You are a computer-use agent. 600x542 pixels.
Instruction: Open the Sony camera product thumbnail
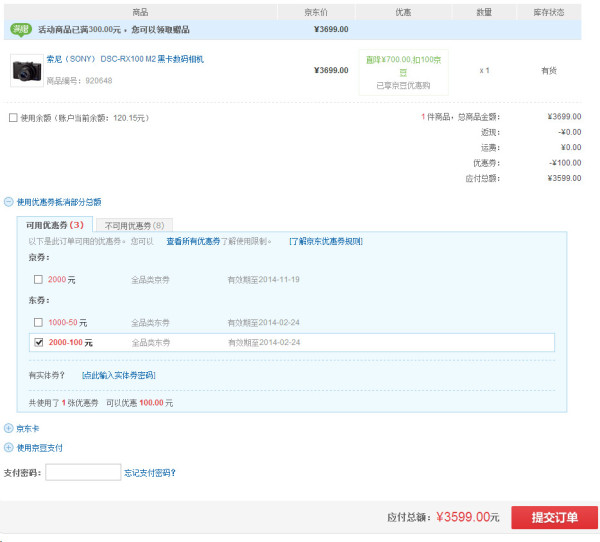tap(26, 70)
